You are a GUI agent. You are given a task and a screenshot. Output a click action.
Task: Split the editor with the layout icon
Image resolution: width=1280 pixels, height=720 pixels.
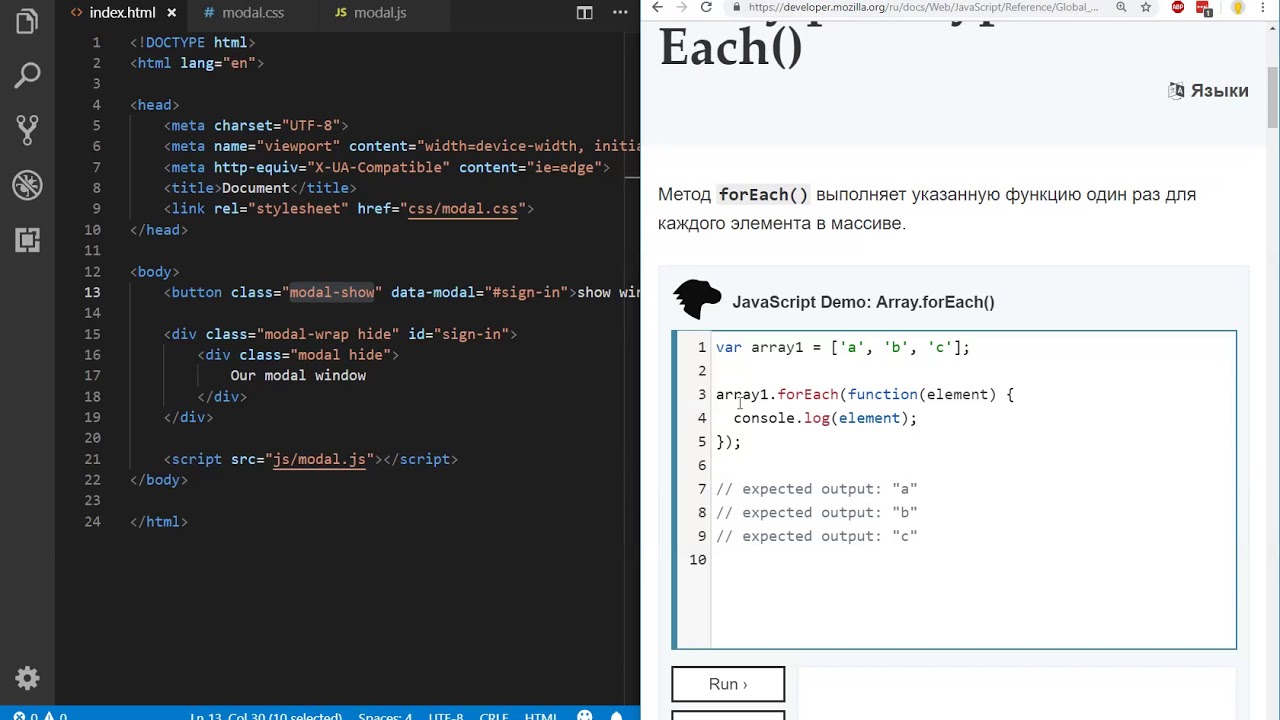point(585,13)
